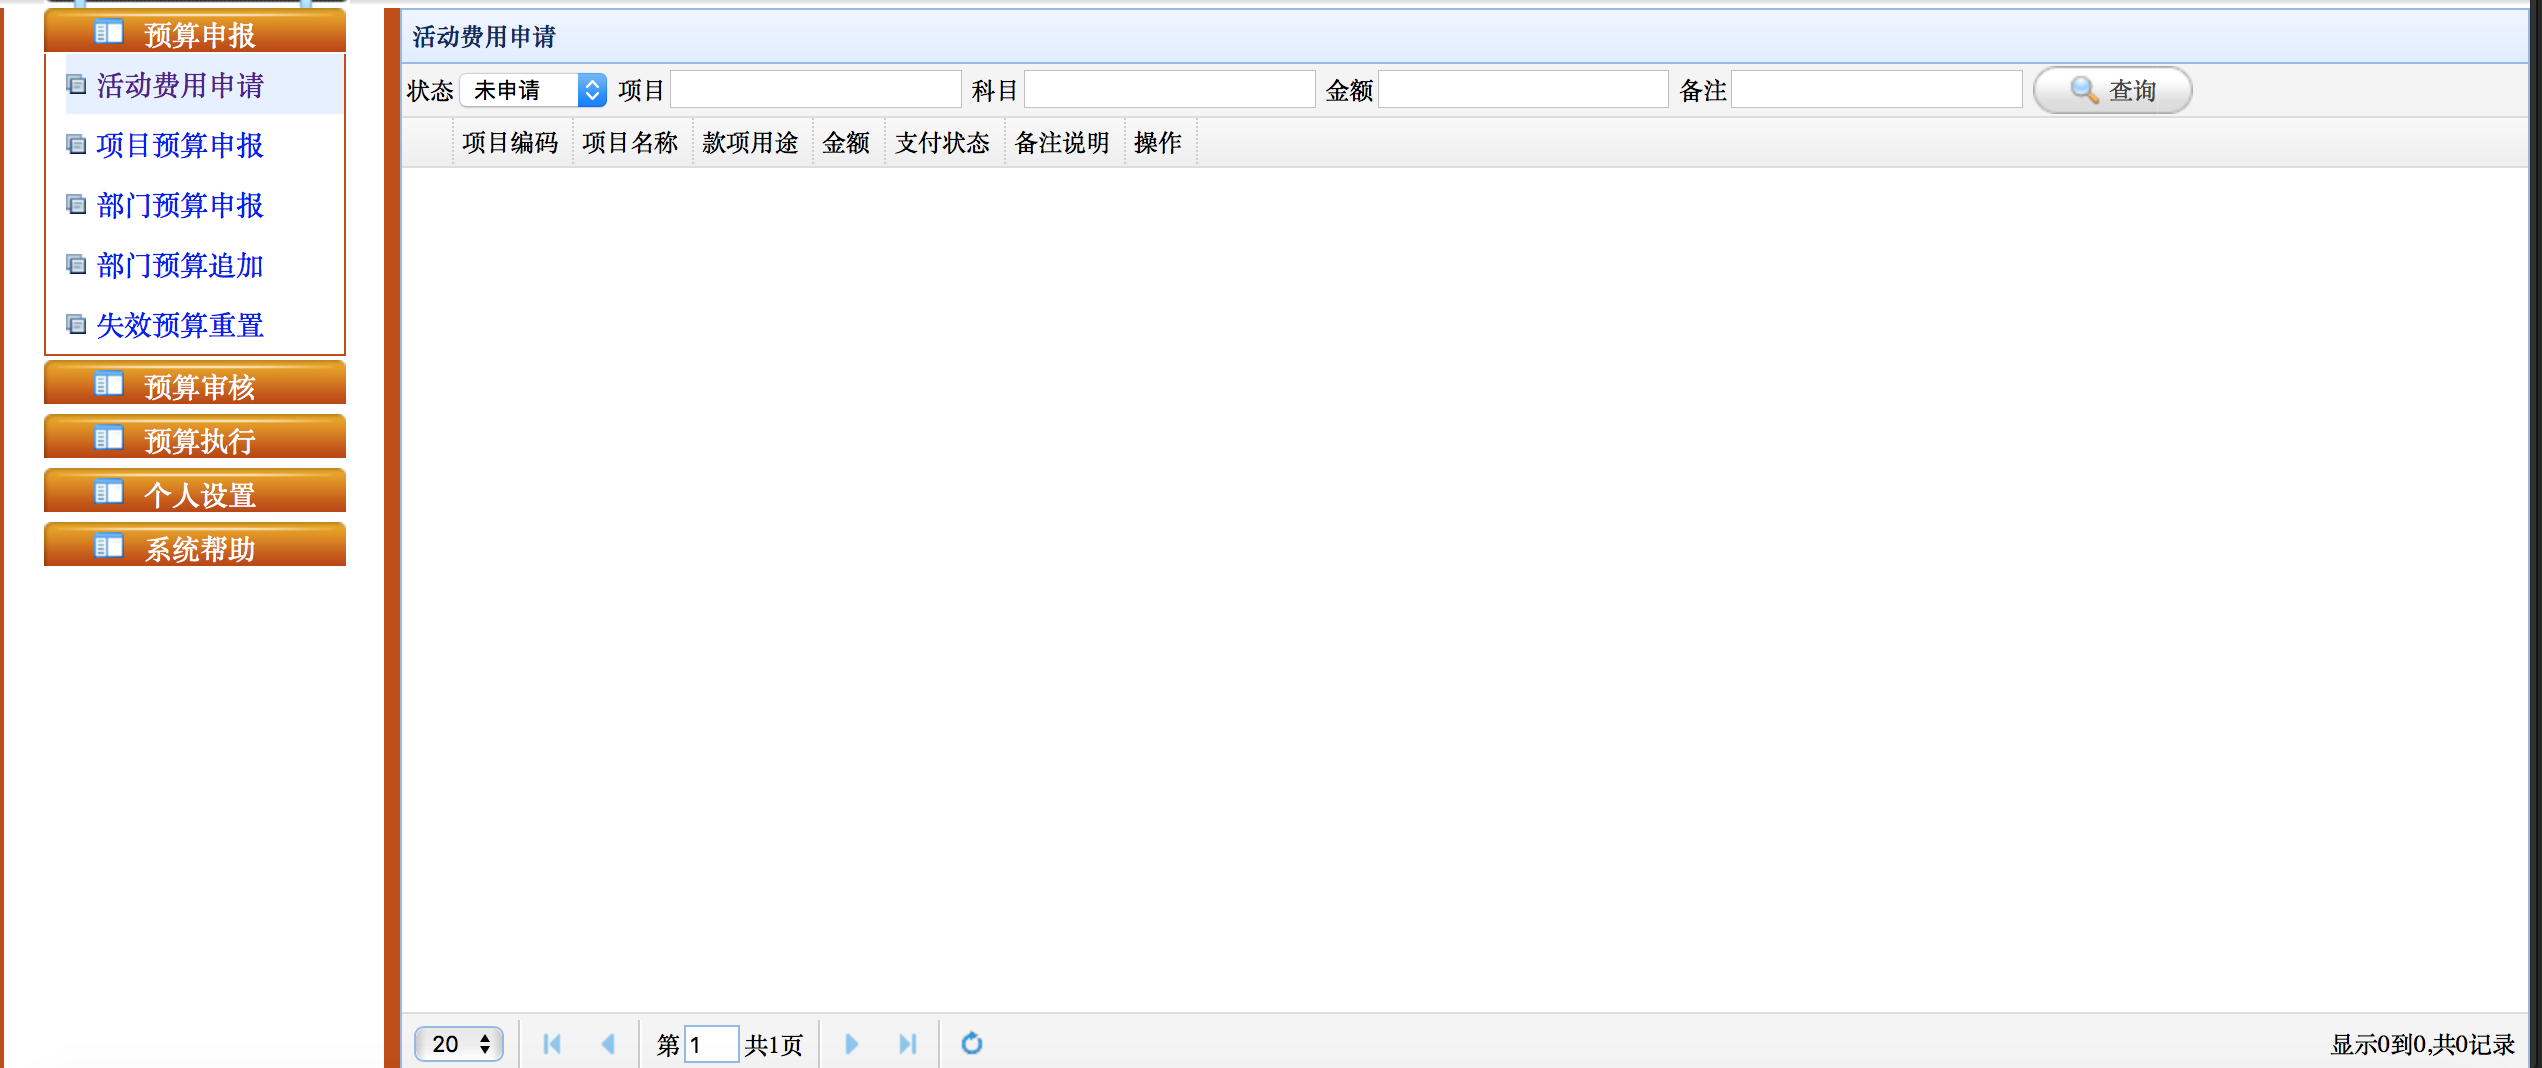
Task: Expand the 预算执行 accordion section
Action: tap(195, 437)
